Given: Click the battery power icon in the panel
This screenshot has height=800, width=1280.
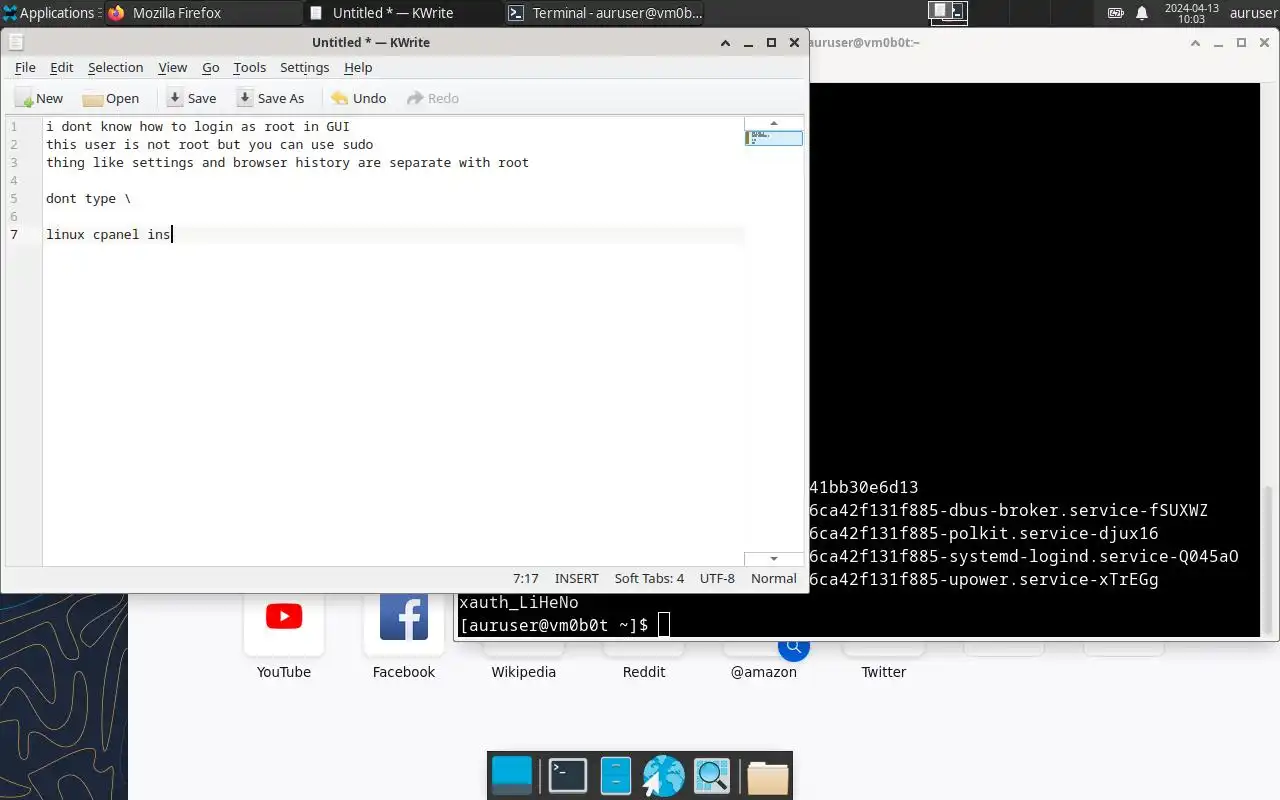Looking at the screenshot, I should tap(1115, 13).
